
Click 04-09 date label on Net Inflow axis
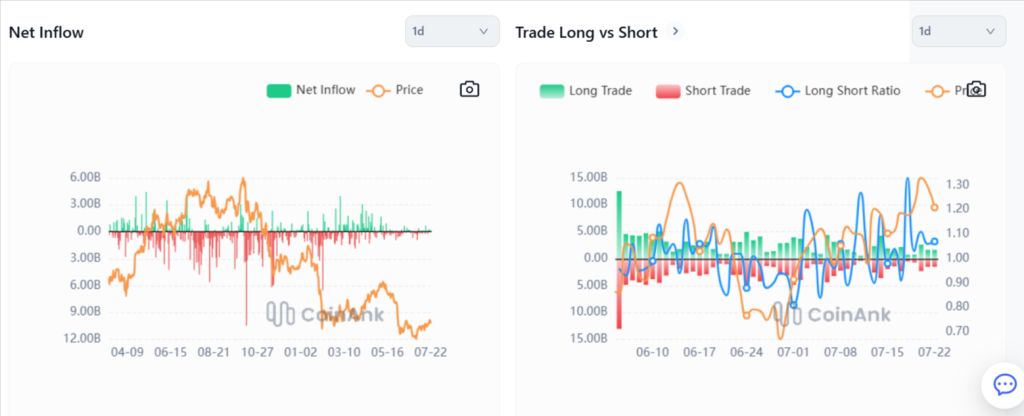coord(127,352)
